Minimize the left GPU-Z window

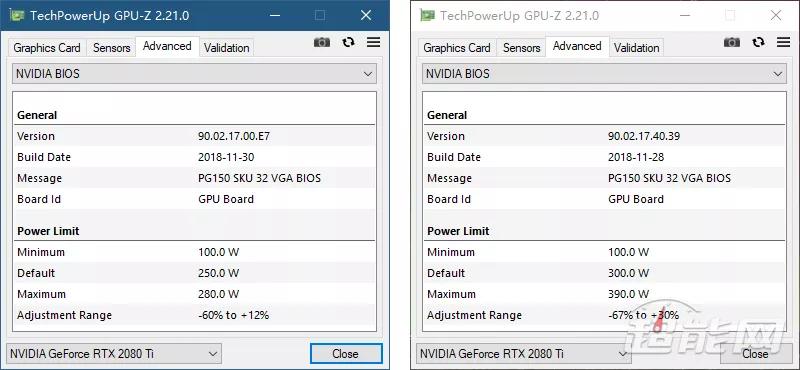(275, 15)
